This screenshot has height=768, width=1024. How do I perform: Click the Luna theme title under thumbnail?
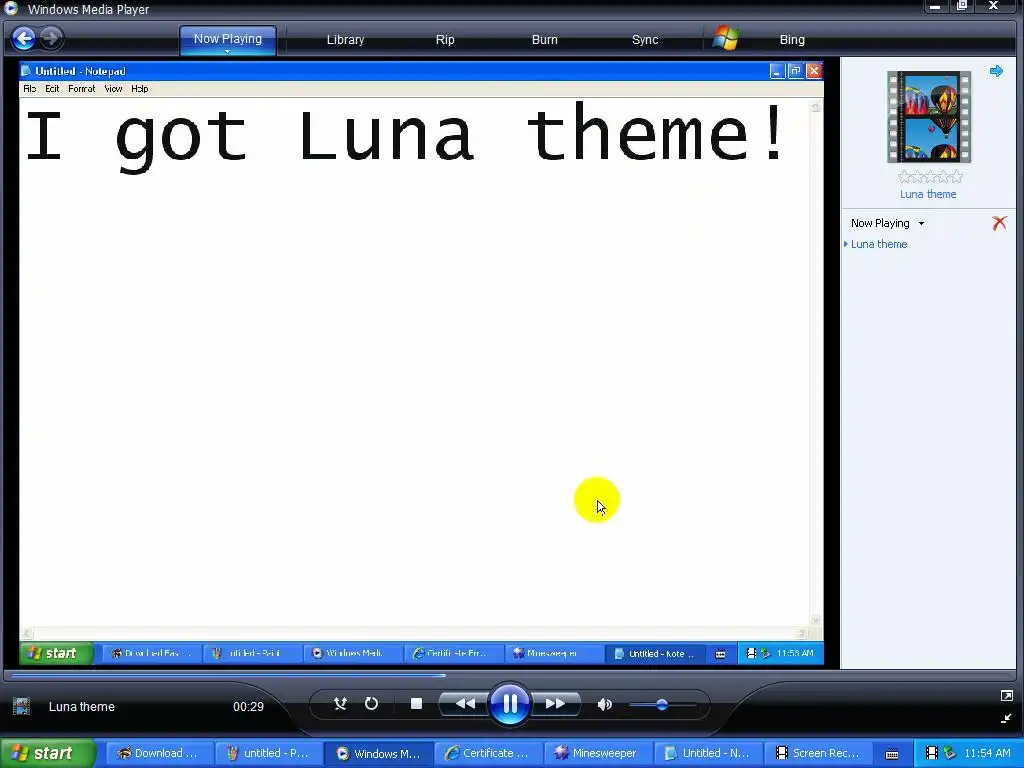pyautogui.click(x=928, y=194)
